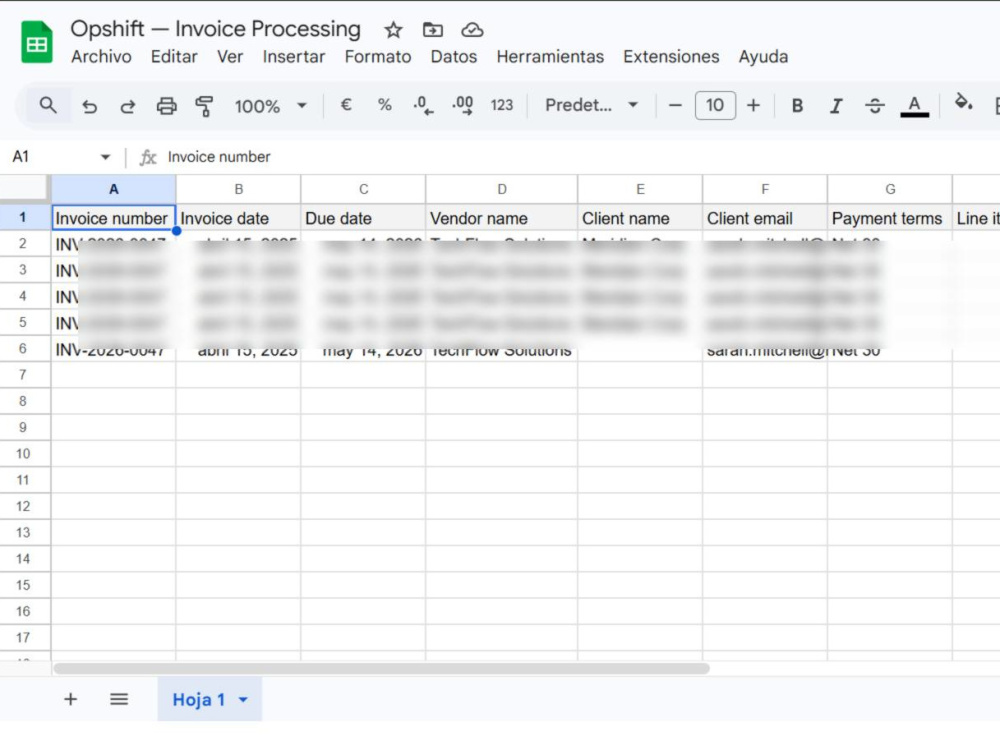Click the horizontal scrollbar

[381, 668]
